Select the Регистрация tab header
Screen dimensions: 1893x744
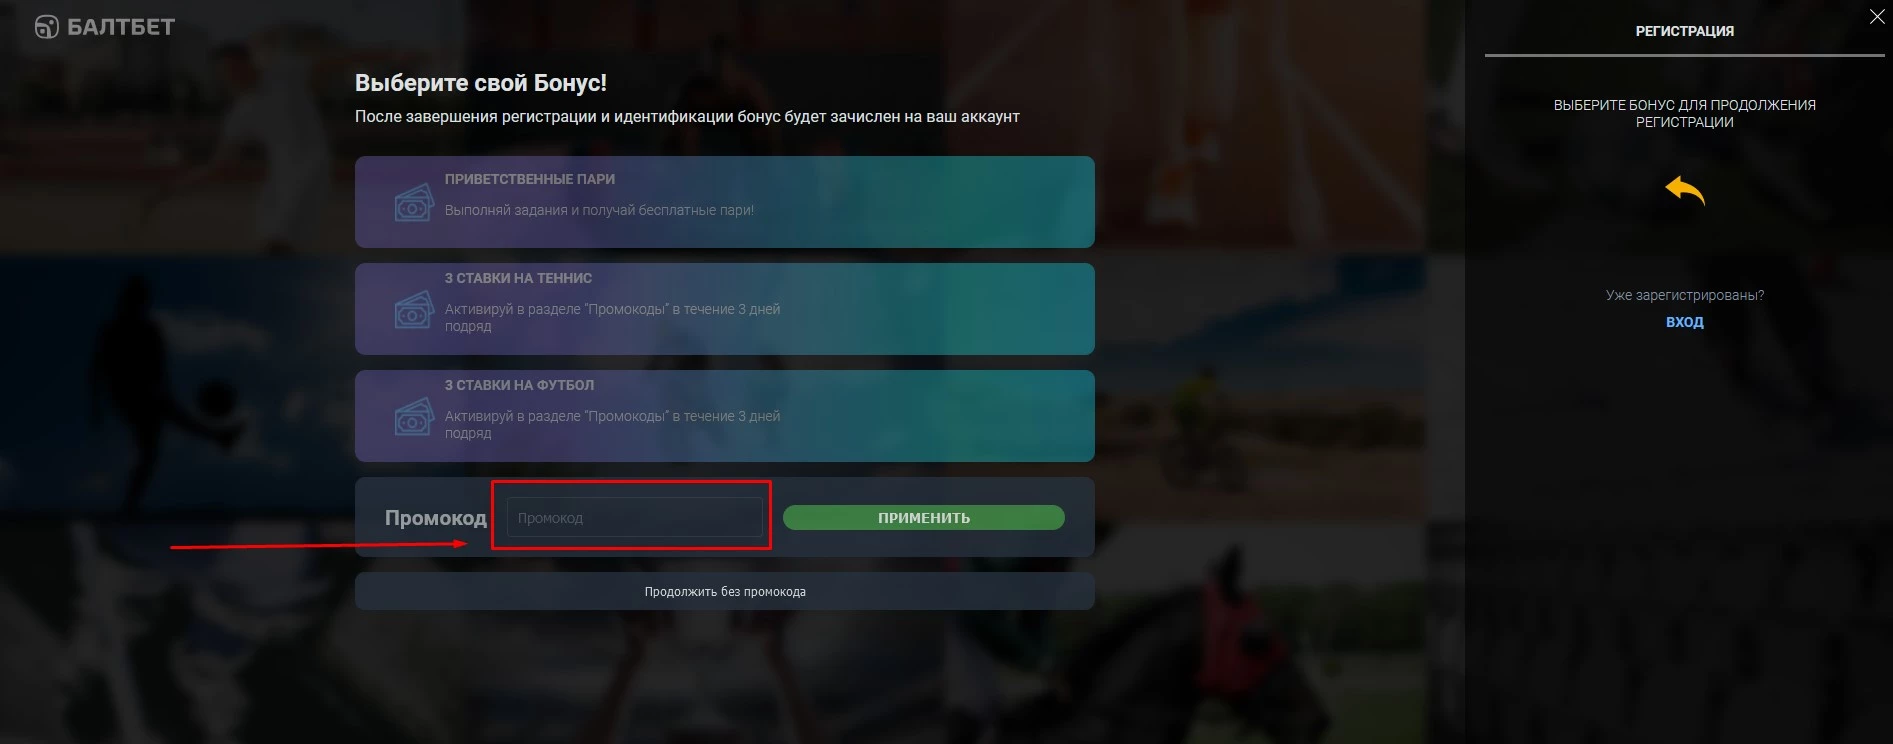tap(1685, 31)
